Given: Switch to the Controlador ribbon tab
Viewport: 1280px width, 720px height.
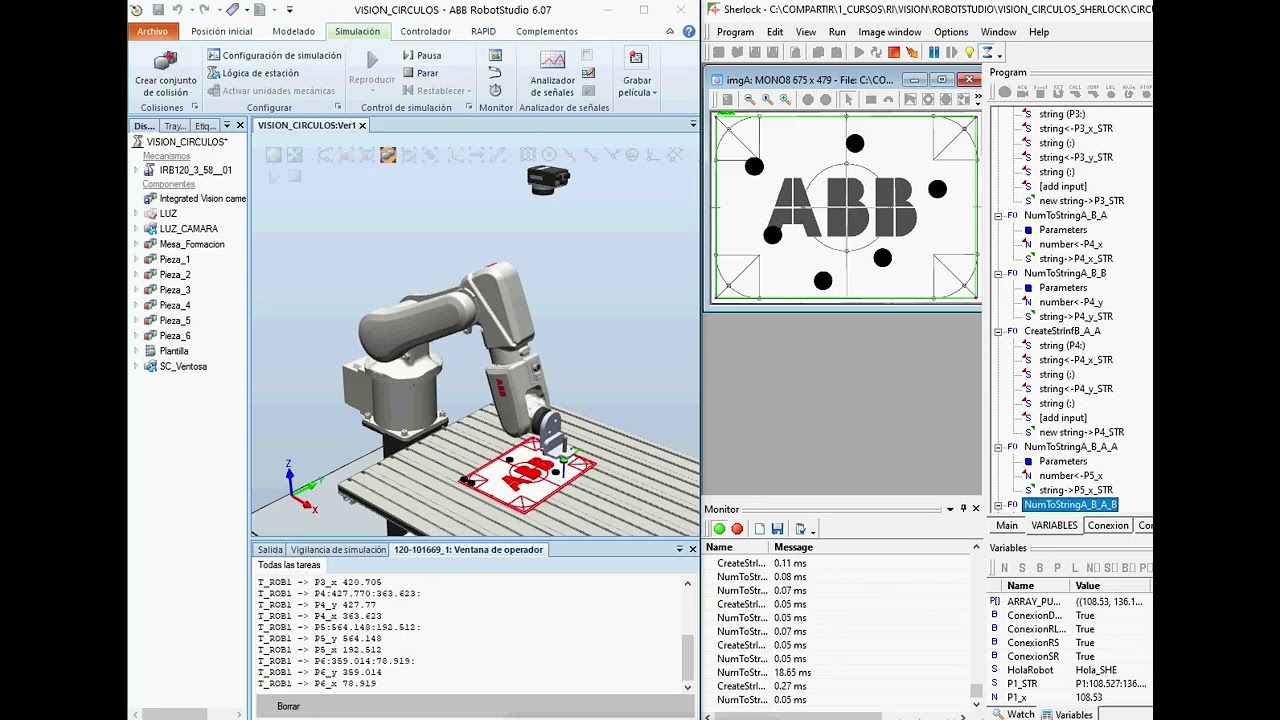Looking at the screenshot, I should 425,31.
